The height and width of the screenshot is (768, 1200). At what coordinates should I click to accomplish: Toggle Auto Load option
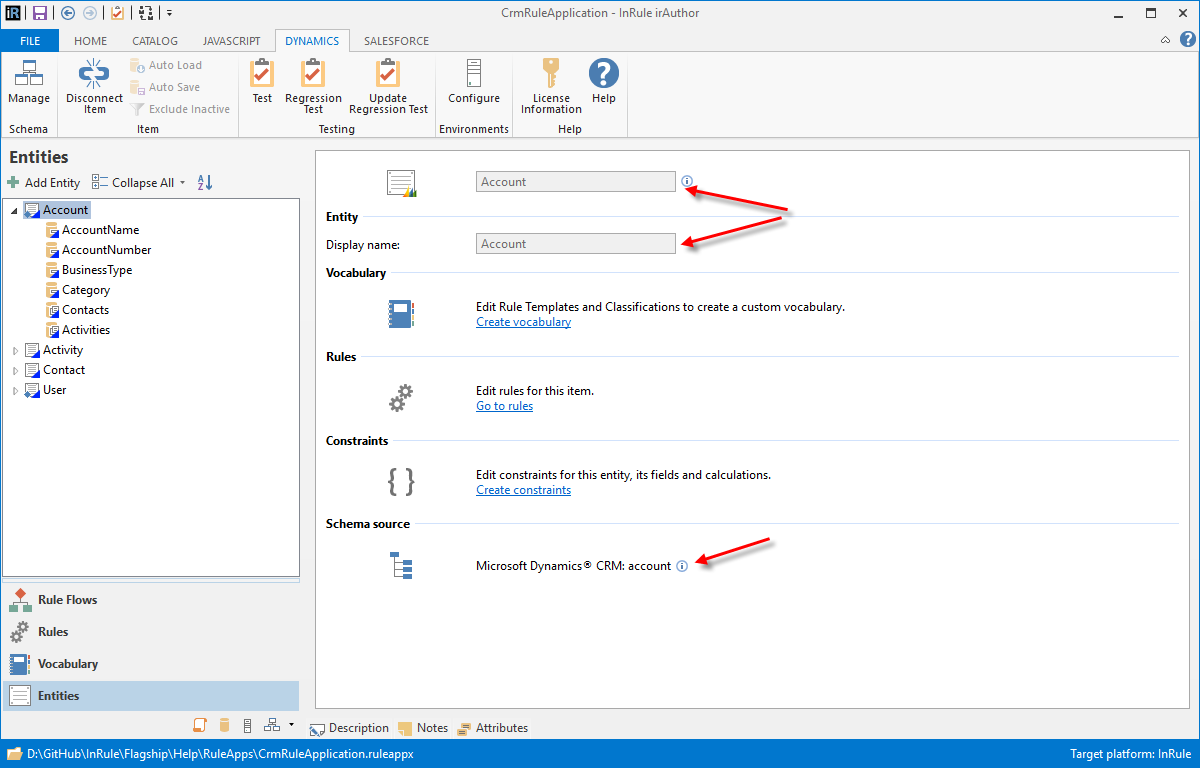(166, 65)
